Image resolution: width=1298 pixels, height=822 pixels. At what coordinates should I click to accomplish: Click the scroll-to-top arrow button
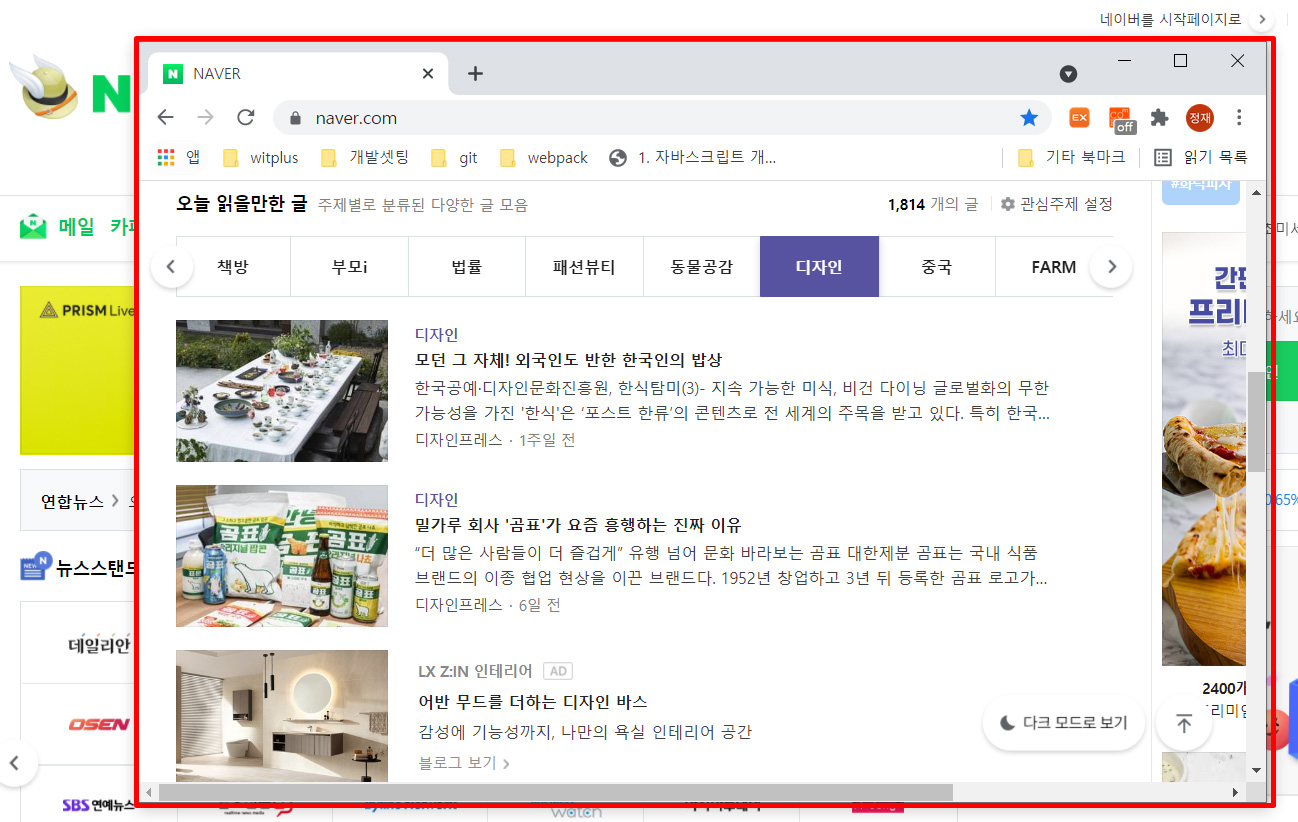tap(1184, 724)
